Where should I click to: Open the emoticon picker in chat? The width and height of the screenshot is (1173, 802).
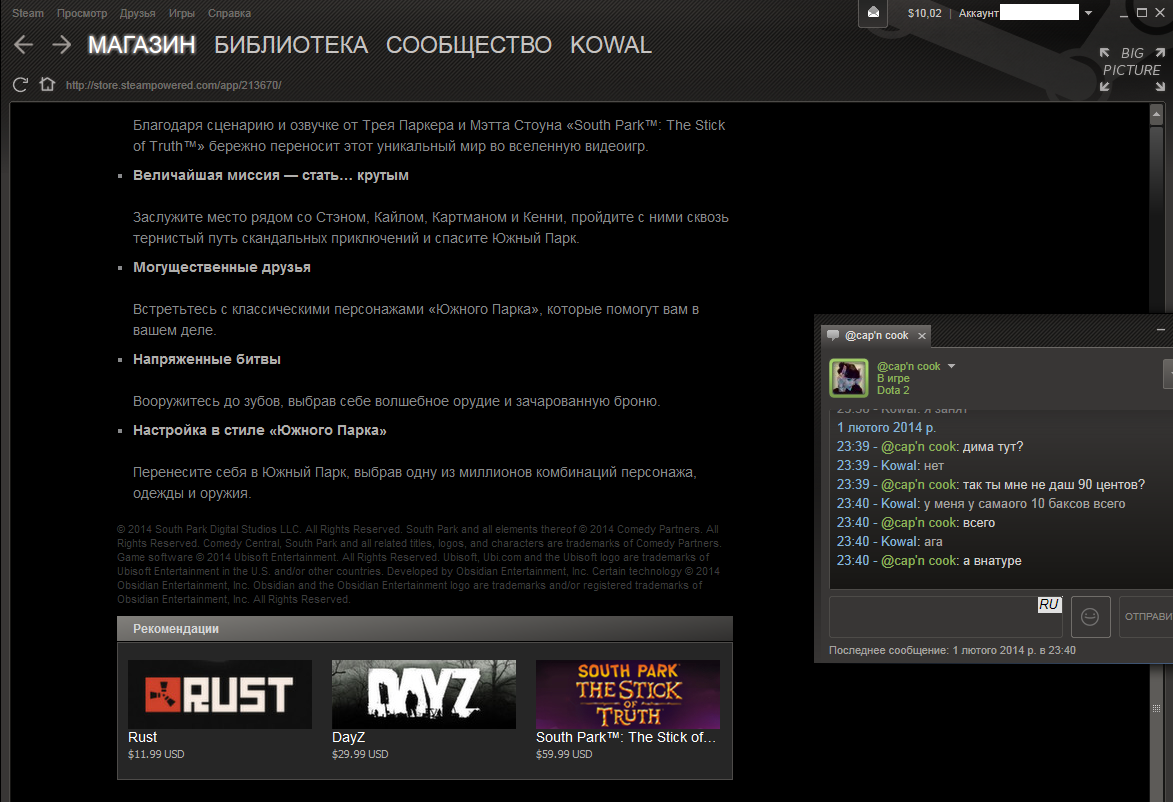tap(1090, 616)
